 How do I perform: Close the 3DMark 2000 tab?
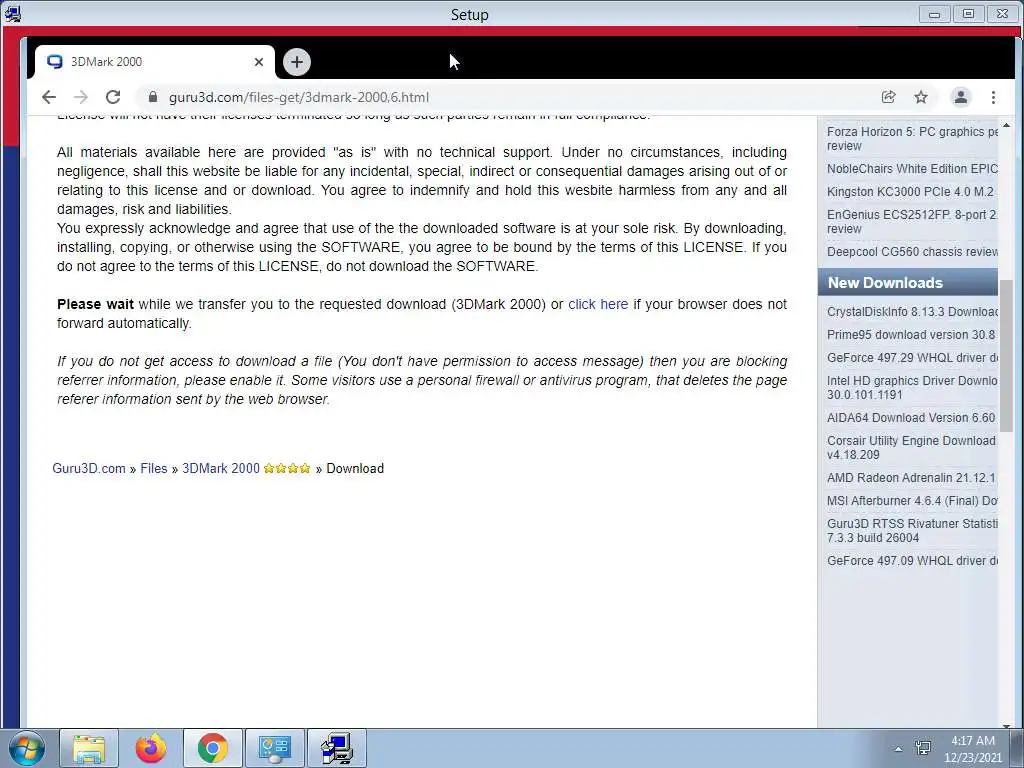[x=259, y=62]
